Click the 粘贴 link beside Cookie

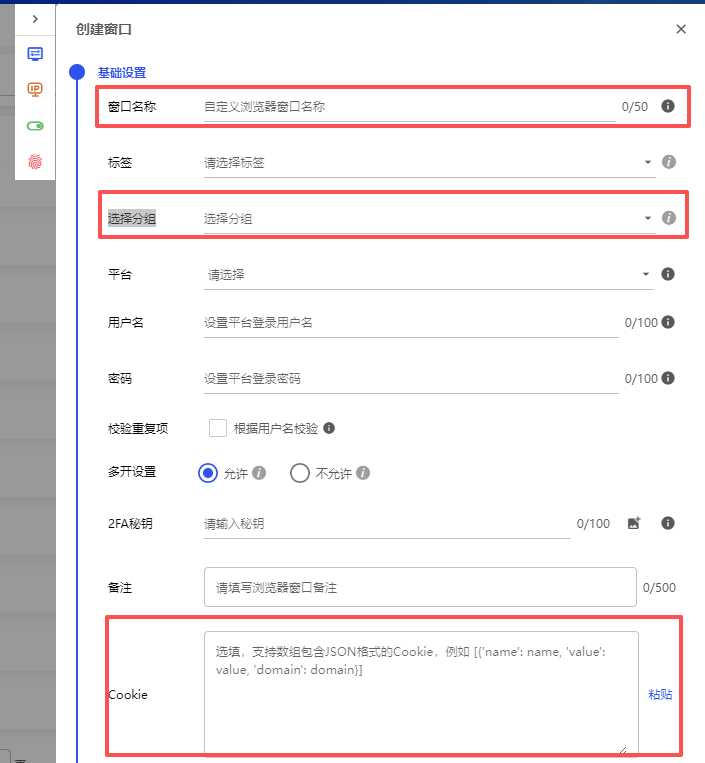click(660, 694)
